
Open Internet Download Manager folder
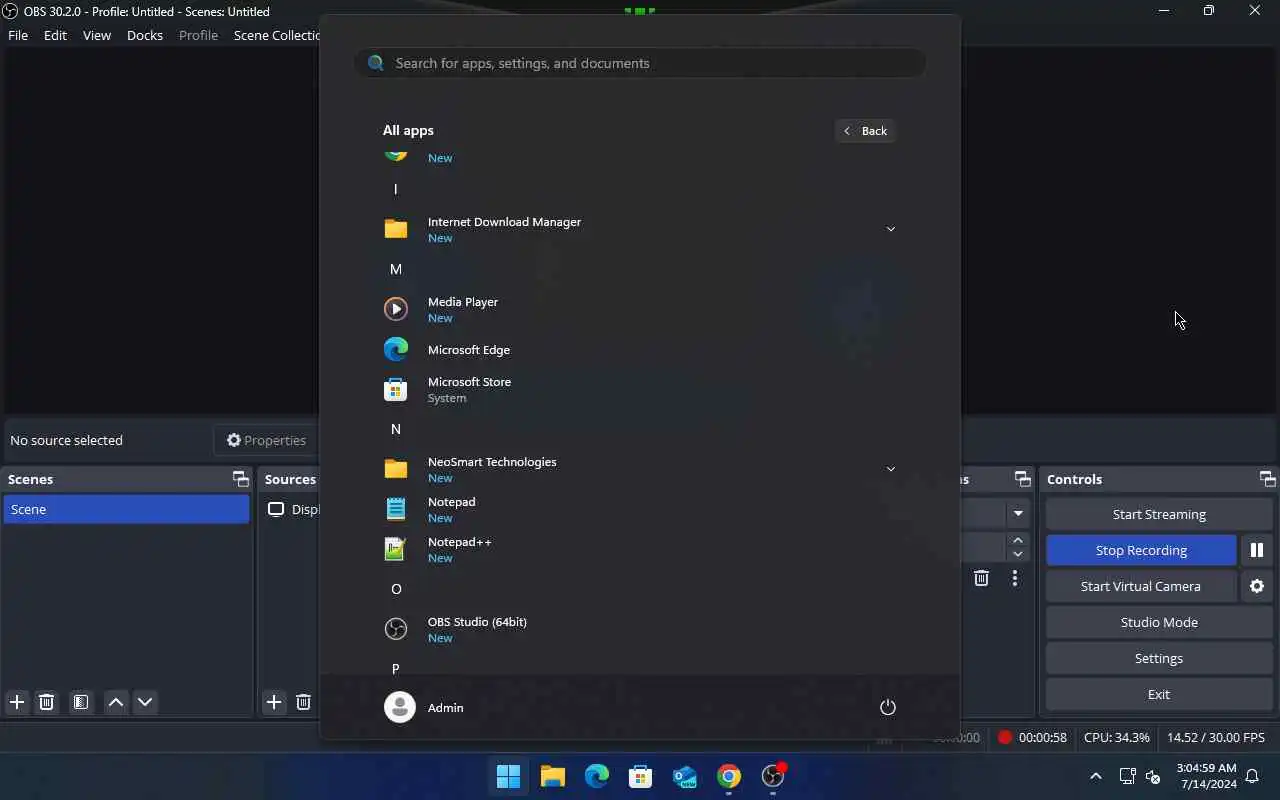coord(640,229)
